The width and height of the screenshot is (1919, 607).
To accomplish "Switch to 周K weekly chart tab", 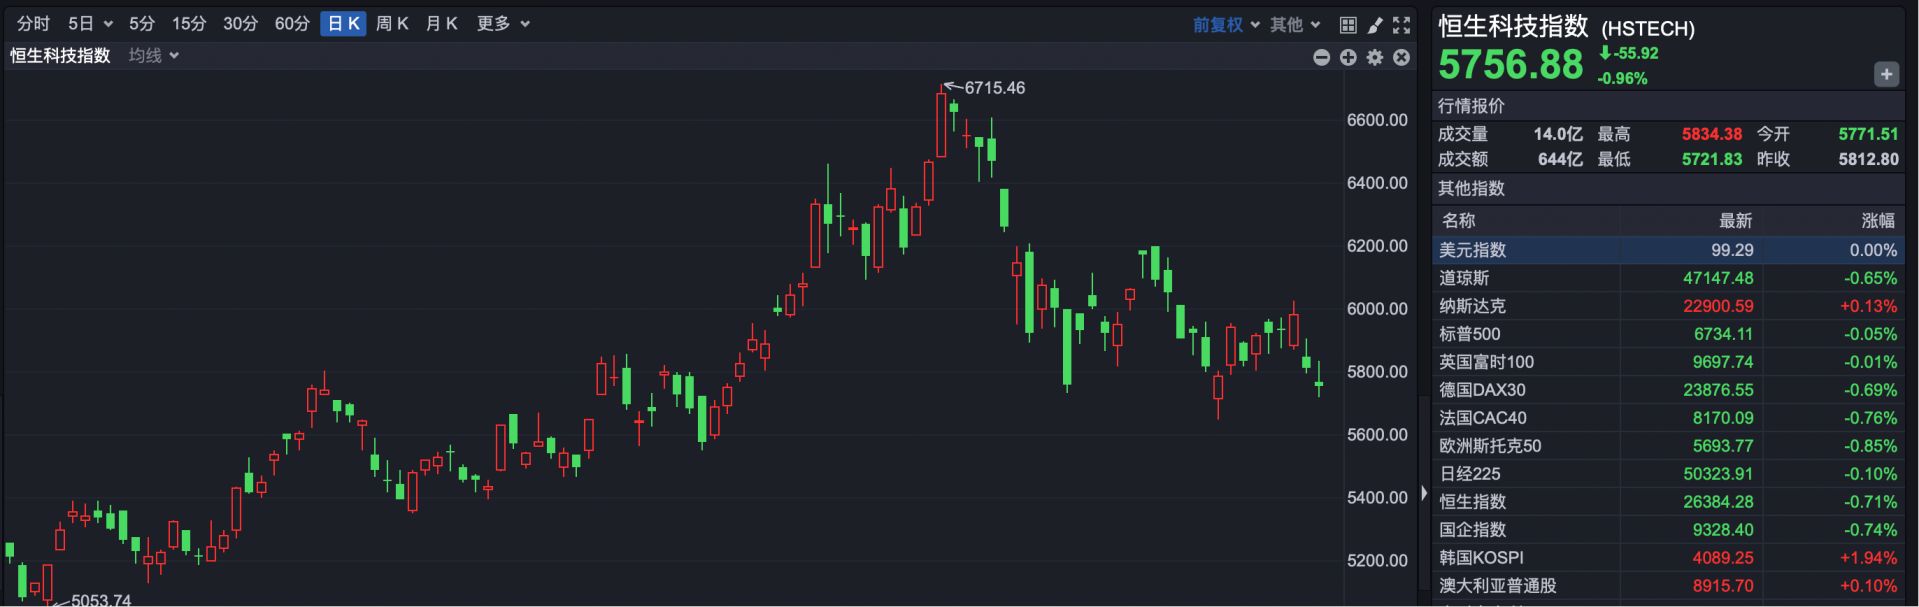I will [x=392, y=24].
